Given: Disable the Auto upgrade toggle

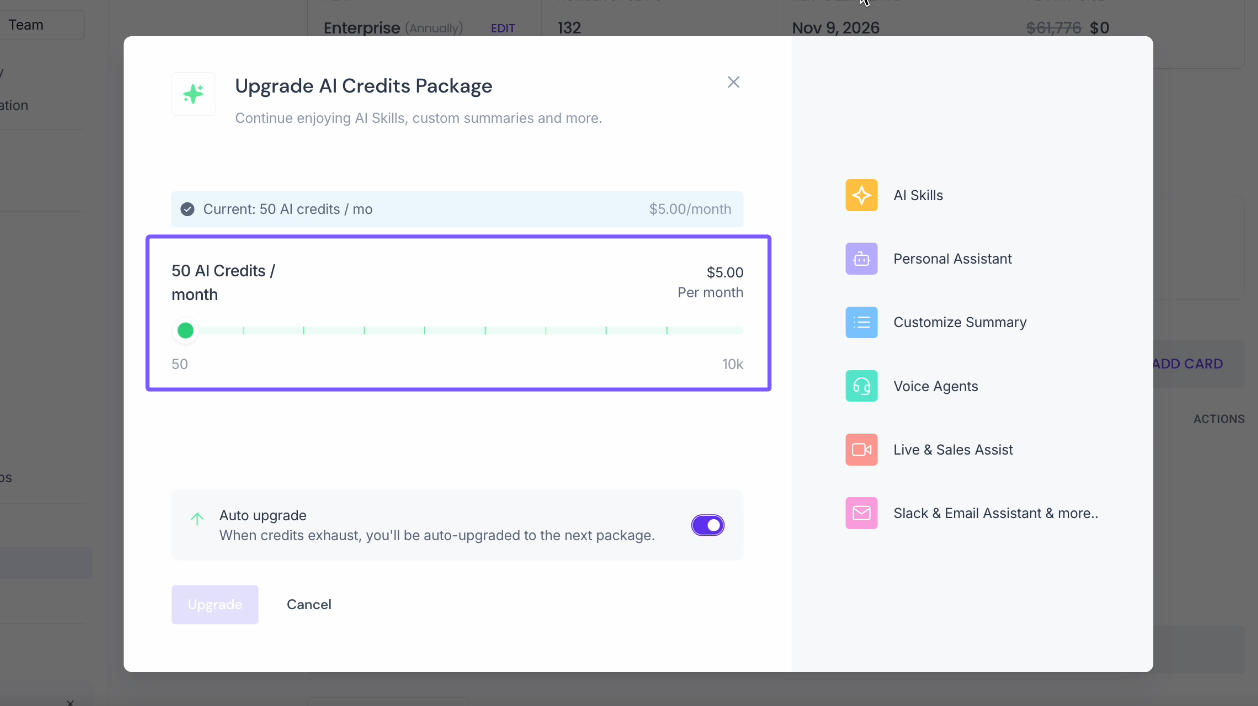Looking at the screenshot, I should coord(707,525).
